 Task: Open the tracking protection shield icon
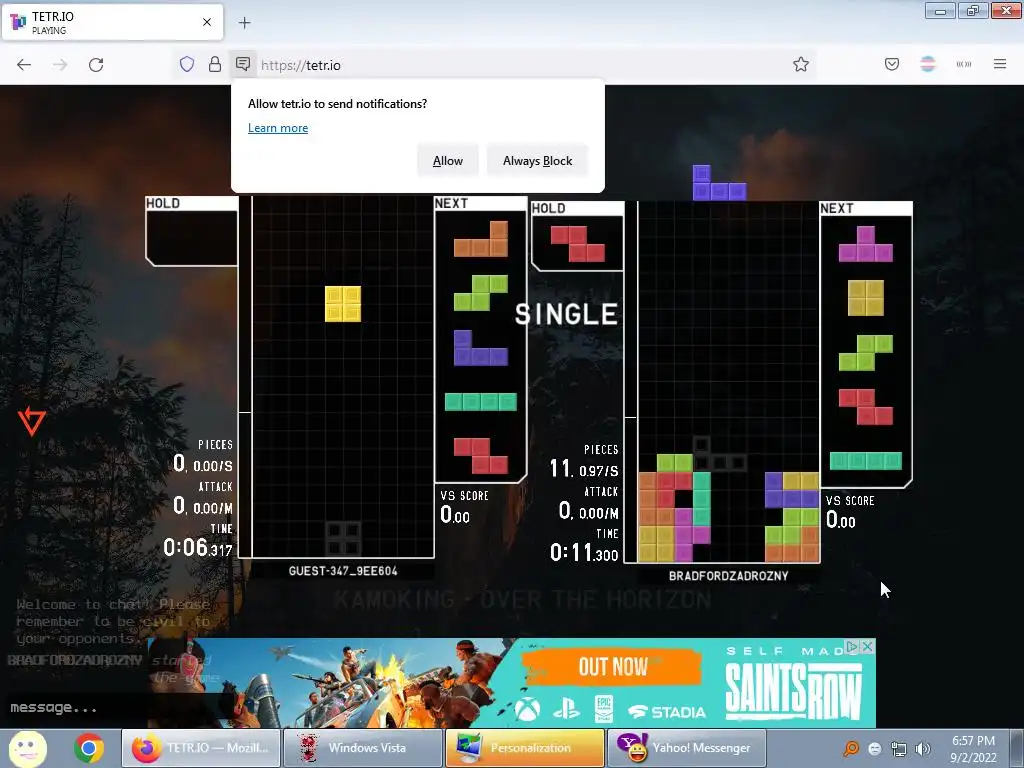pos(187,64)
